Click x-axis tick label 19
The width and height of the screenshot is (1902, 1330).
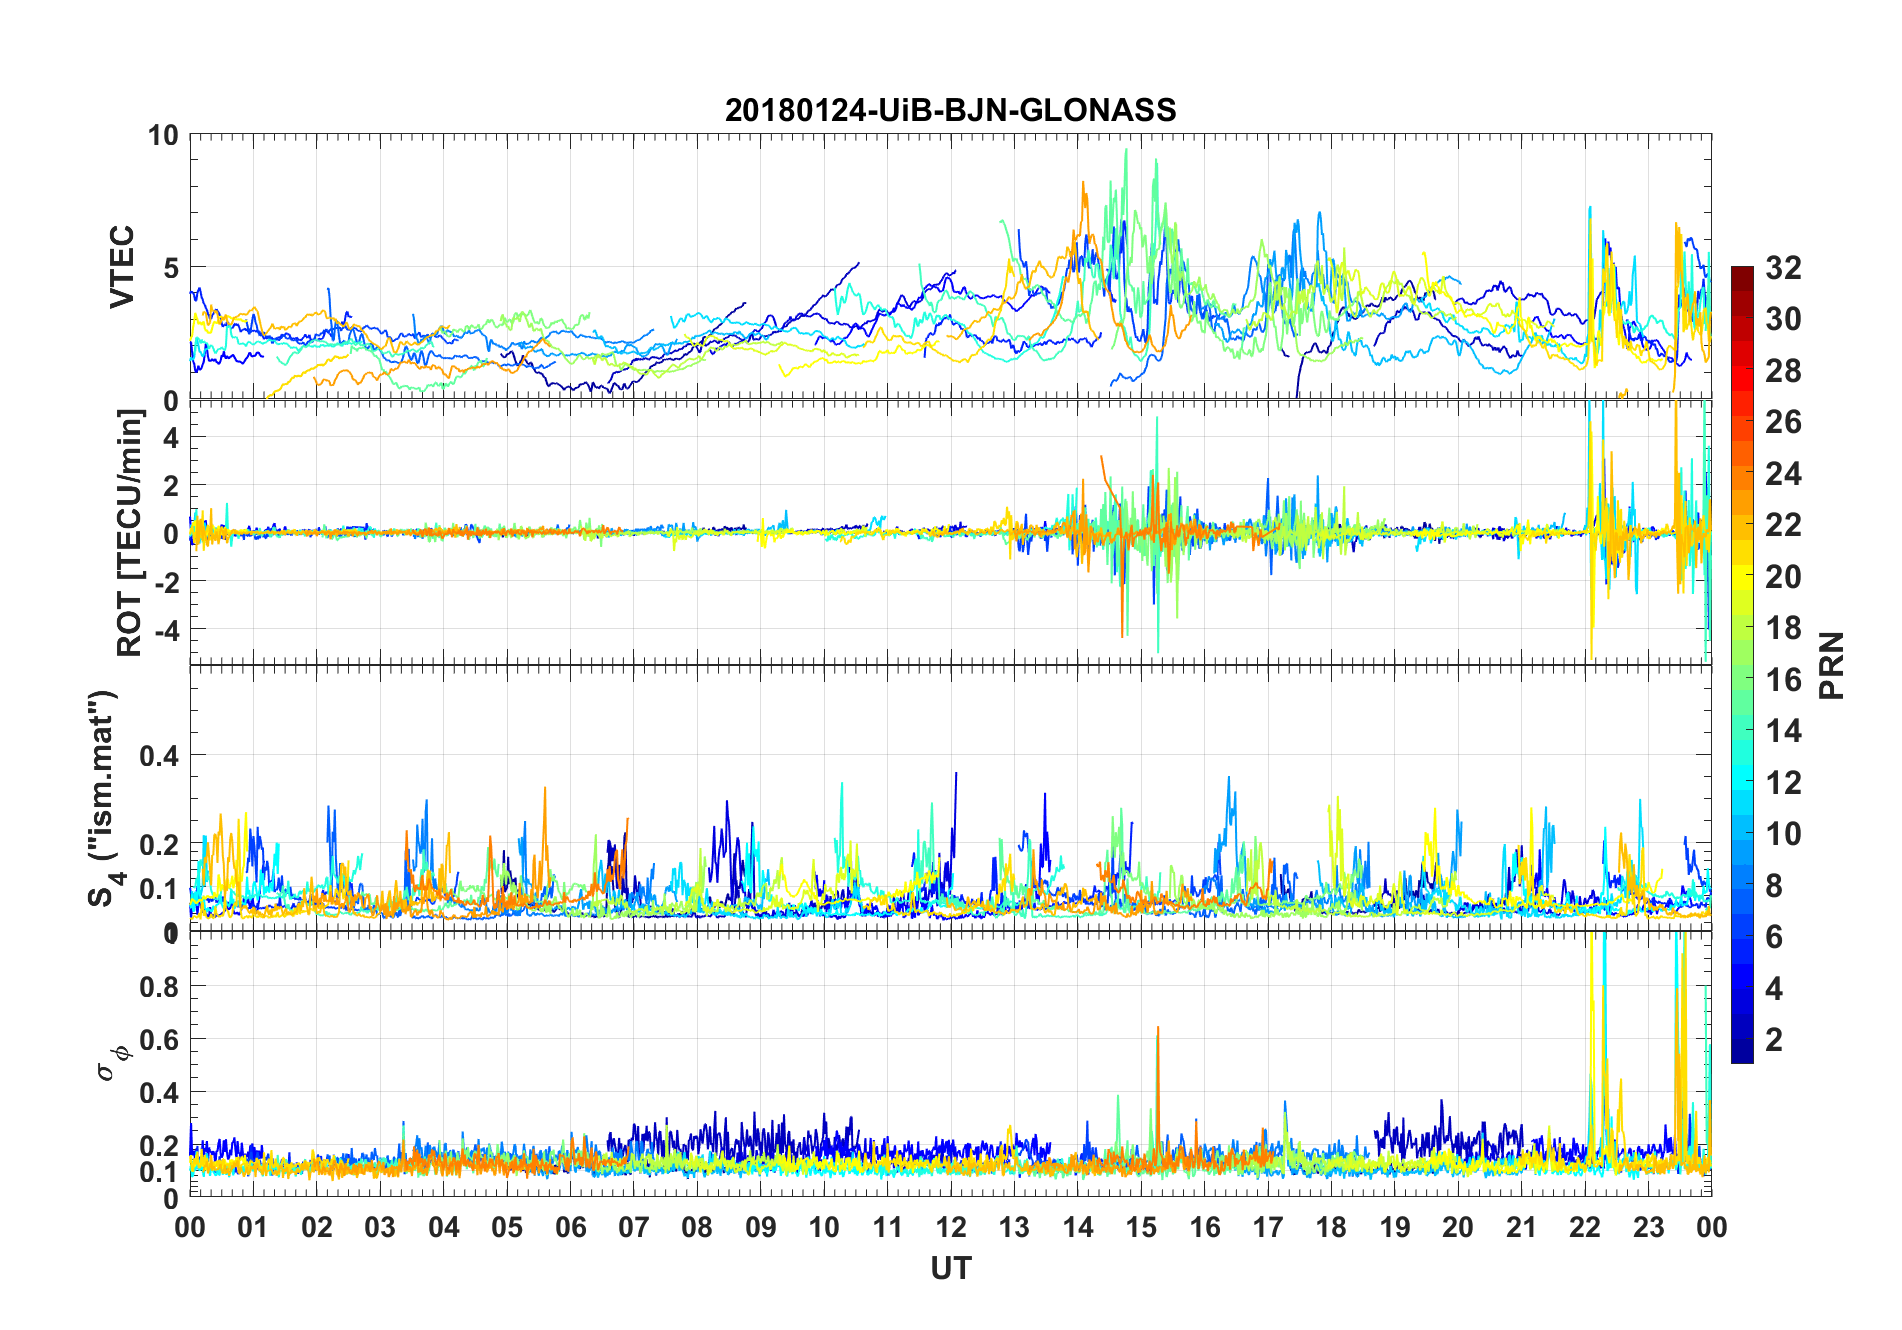point(1395,1227)
